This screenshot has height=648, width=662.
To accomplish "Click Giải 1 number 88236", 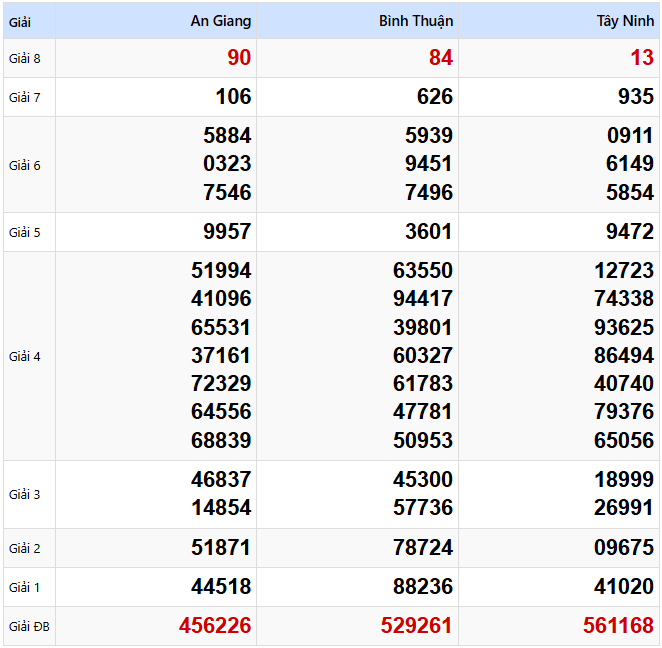I will click(x=422, y=587).
